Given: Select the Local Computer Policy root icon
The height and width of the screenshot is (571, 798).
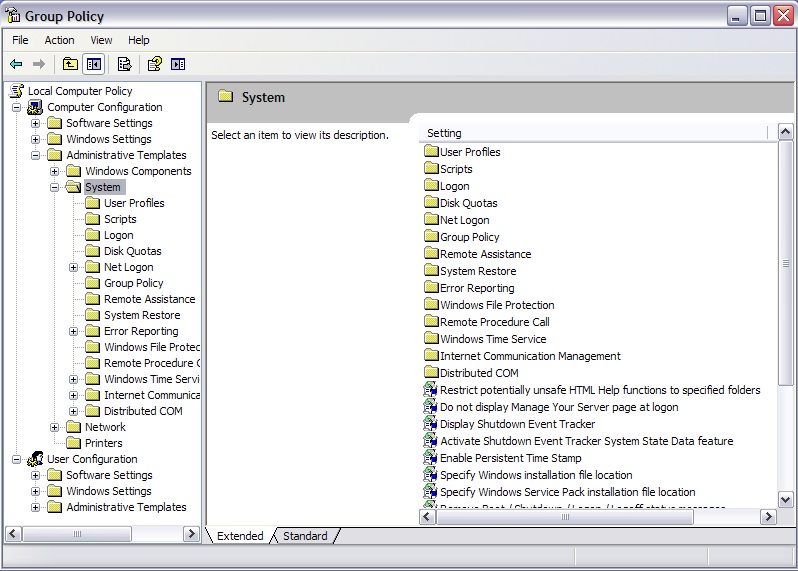Looking at the screenshot, I should pos(16,91).
